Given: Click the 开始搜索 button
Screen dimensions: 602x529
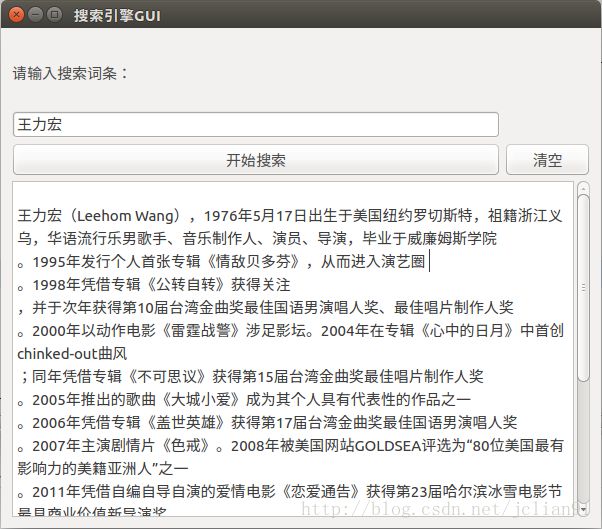Looking at the screenshot, I should (x=256, y=160).
